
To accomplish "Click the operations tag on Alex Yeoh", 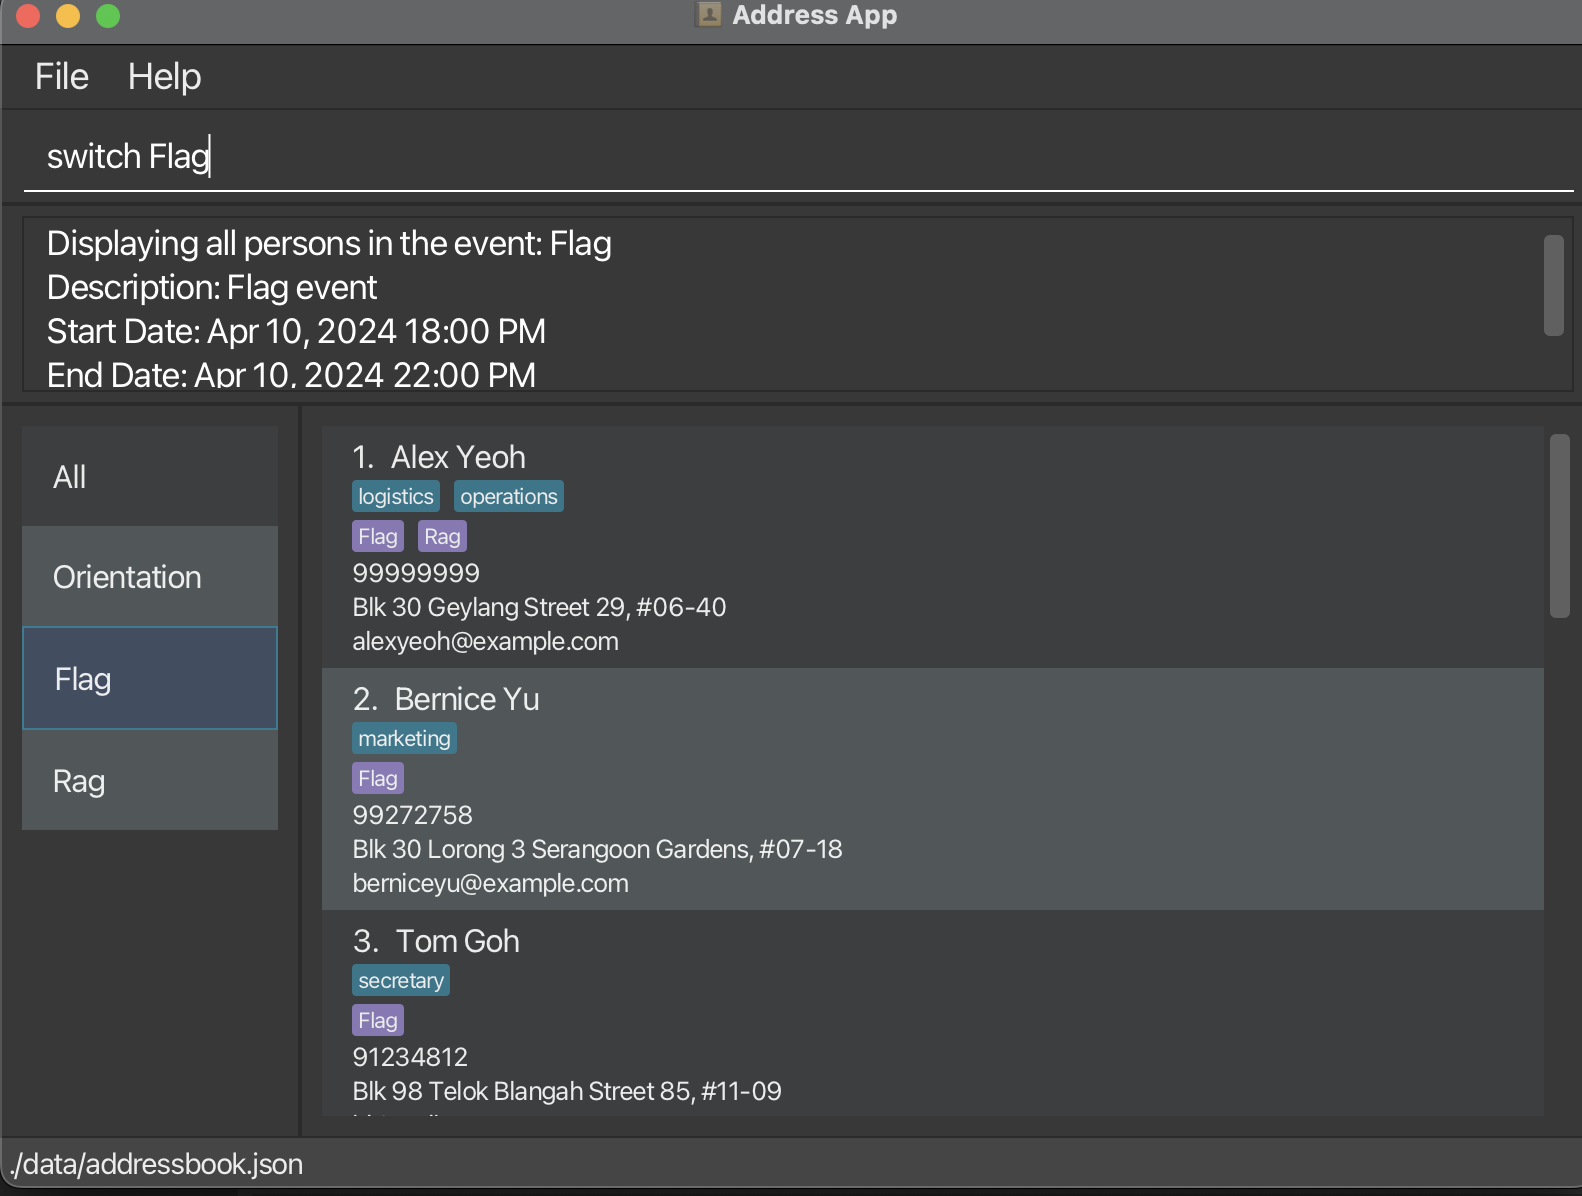I will tap(508, 497).
